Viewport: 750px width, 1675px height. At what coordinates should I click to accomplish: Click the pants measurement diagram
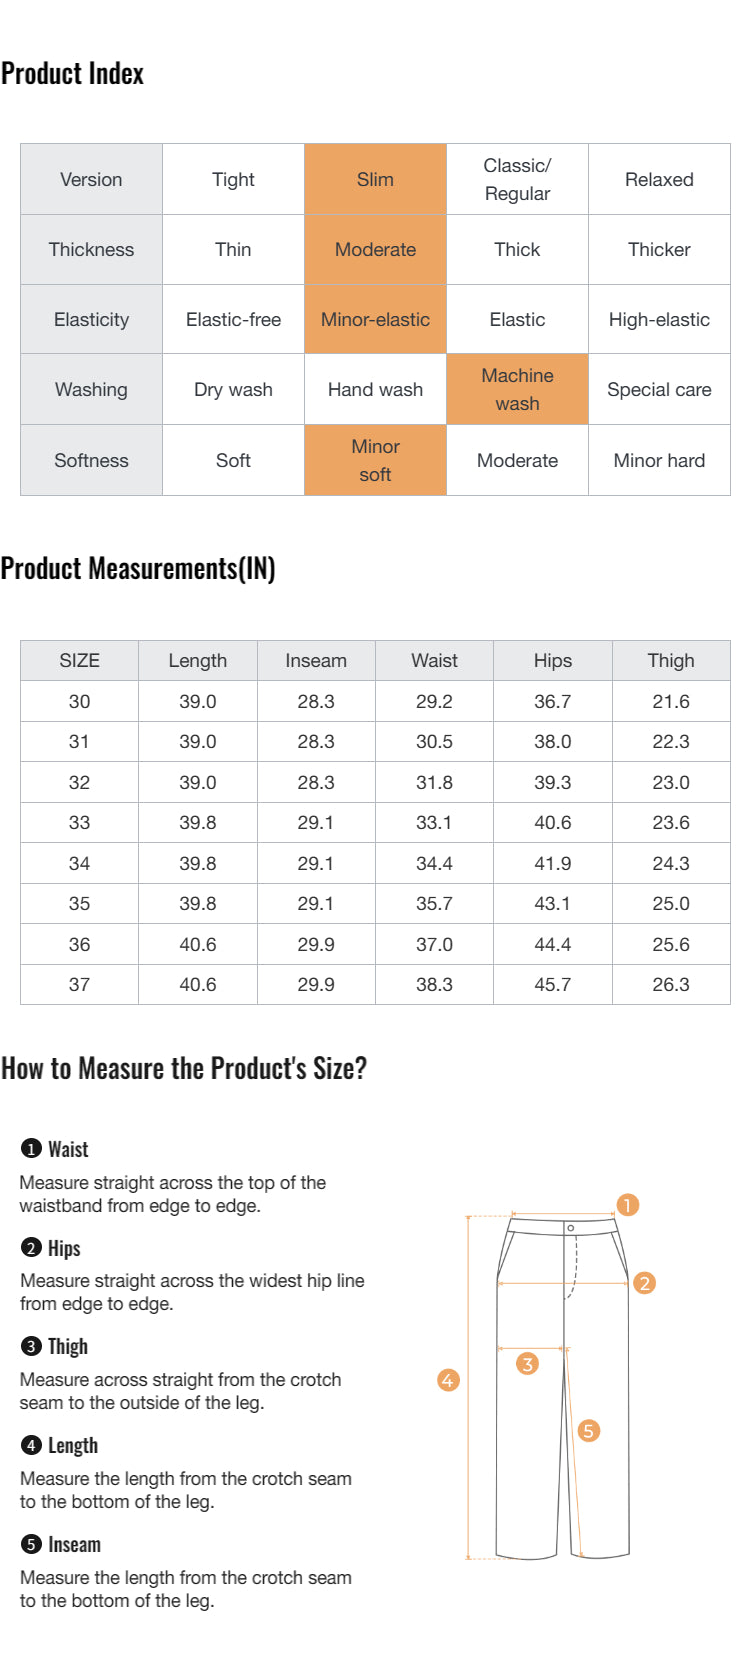click(x=563, y=1387)
